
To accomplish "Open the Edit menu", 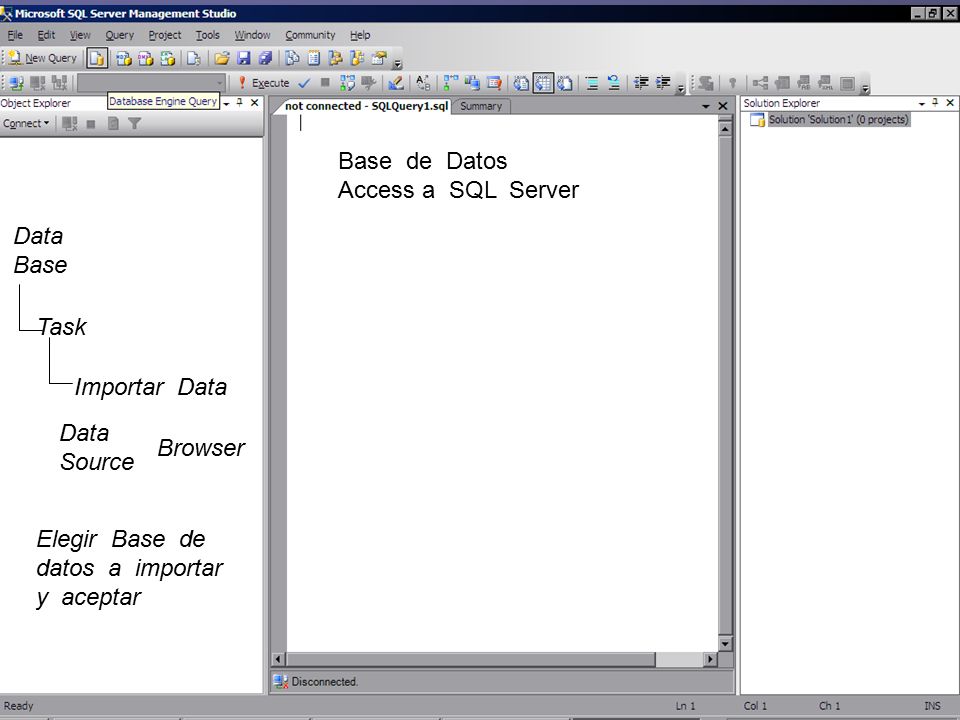I will [46, 35].
